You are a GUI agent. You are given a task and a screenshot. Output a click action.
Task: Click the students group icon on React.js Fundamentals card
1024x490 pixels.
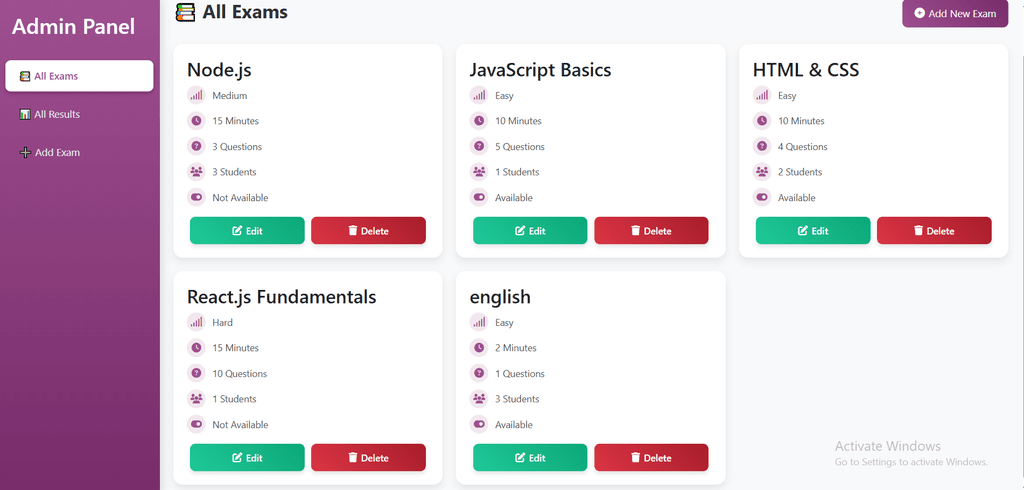pos(196,399)
